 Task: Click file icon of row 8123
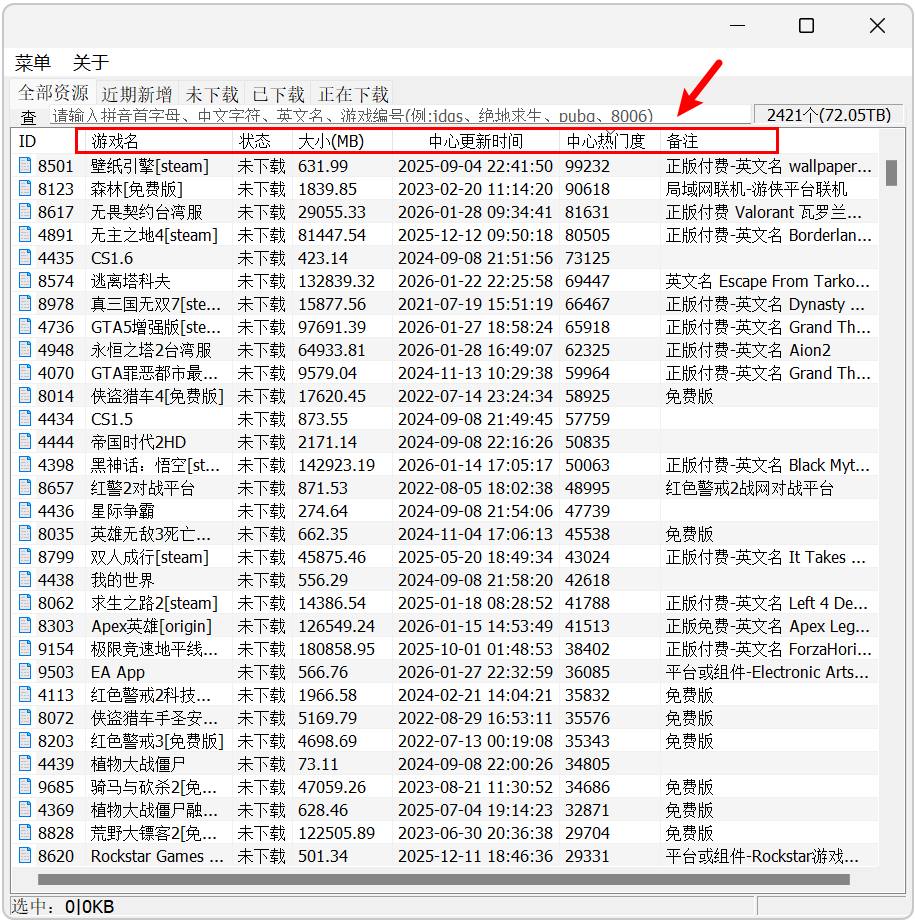[x=25, y=188]
